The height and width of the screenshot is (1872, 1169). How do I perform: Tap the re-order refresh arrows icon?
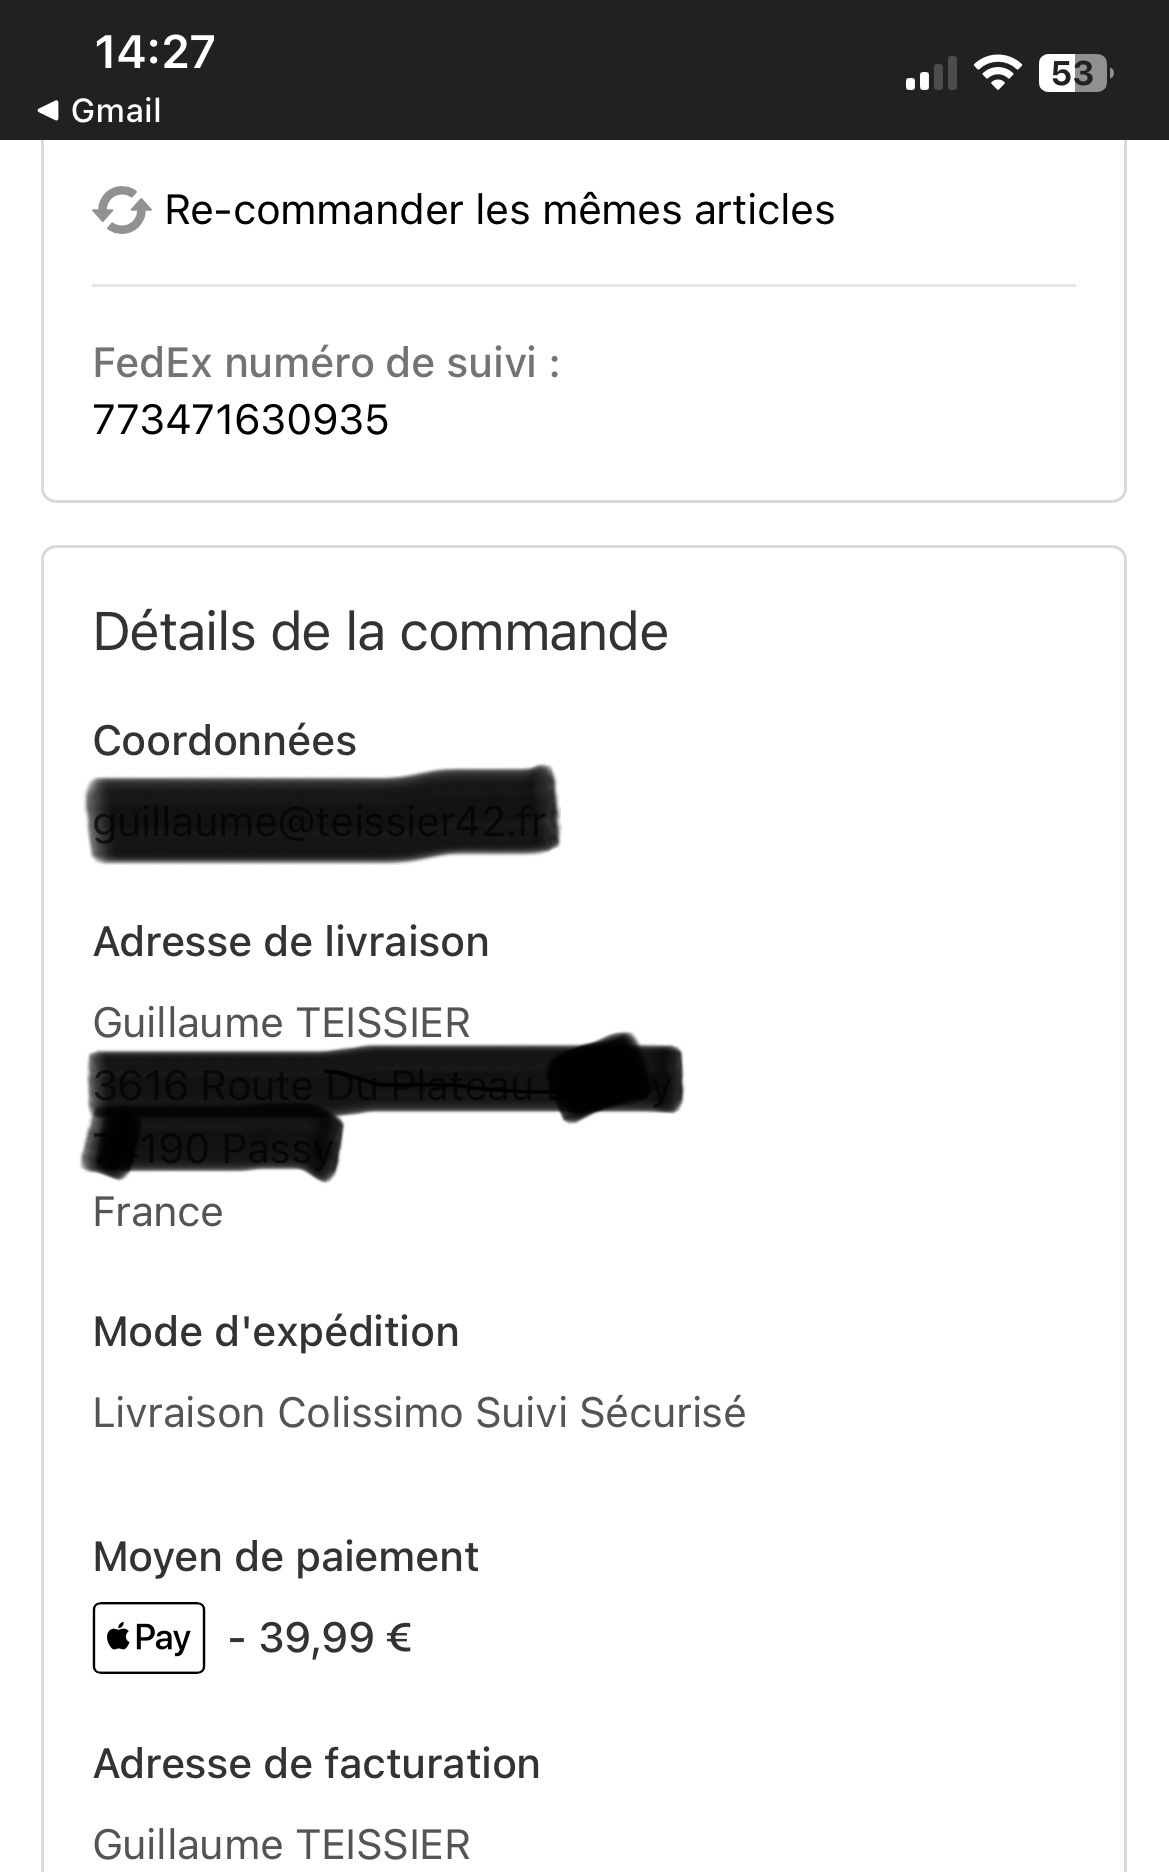pyautogui.click(x=122, y=210)
